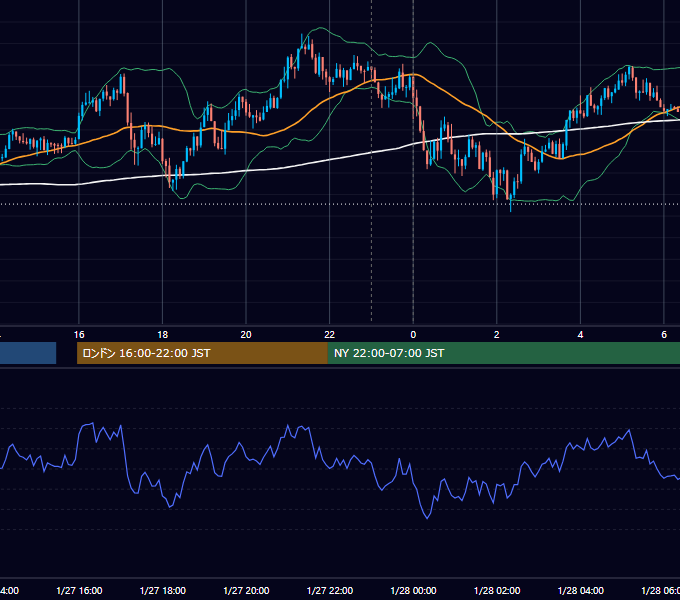This screenshot has height=600, width=680.
Task: Select the ロンドン 16:00-22:00 JST session bar
Action: (x=202, y=353)
